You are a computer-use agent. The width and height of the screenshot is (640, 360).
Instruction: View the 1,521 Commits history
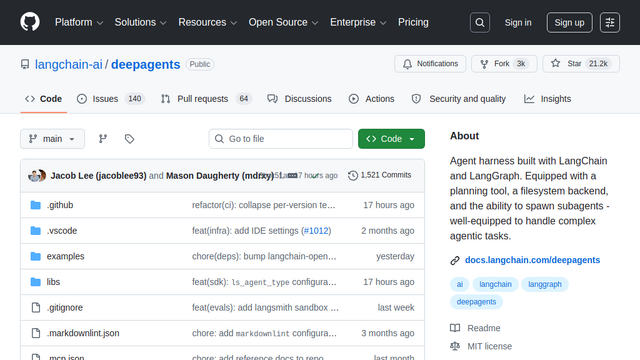[380, 175]
